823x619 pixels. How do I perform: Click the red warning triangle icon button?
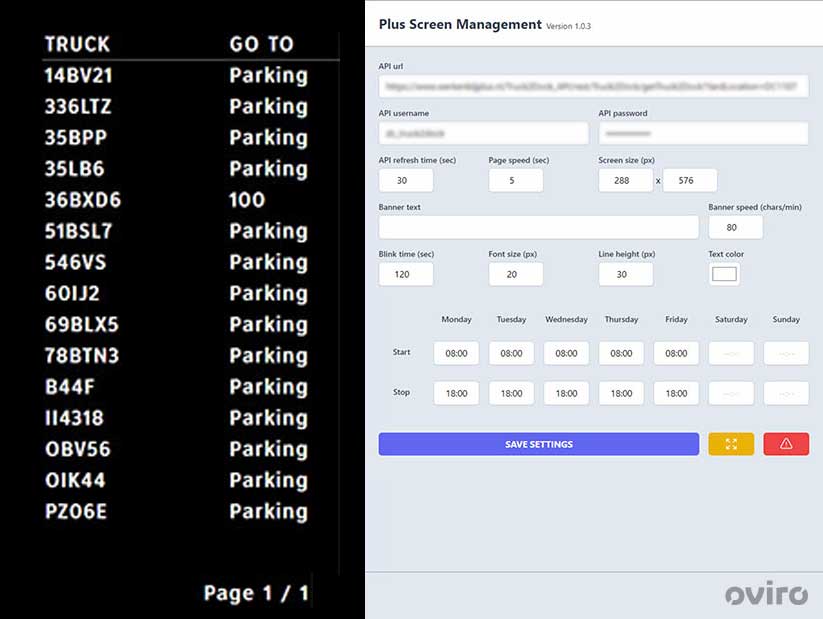786,444
